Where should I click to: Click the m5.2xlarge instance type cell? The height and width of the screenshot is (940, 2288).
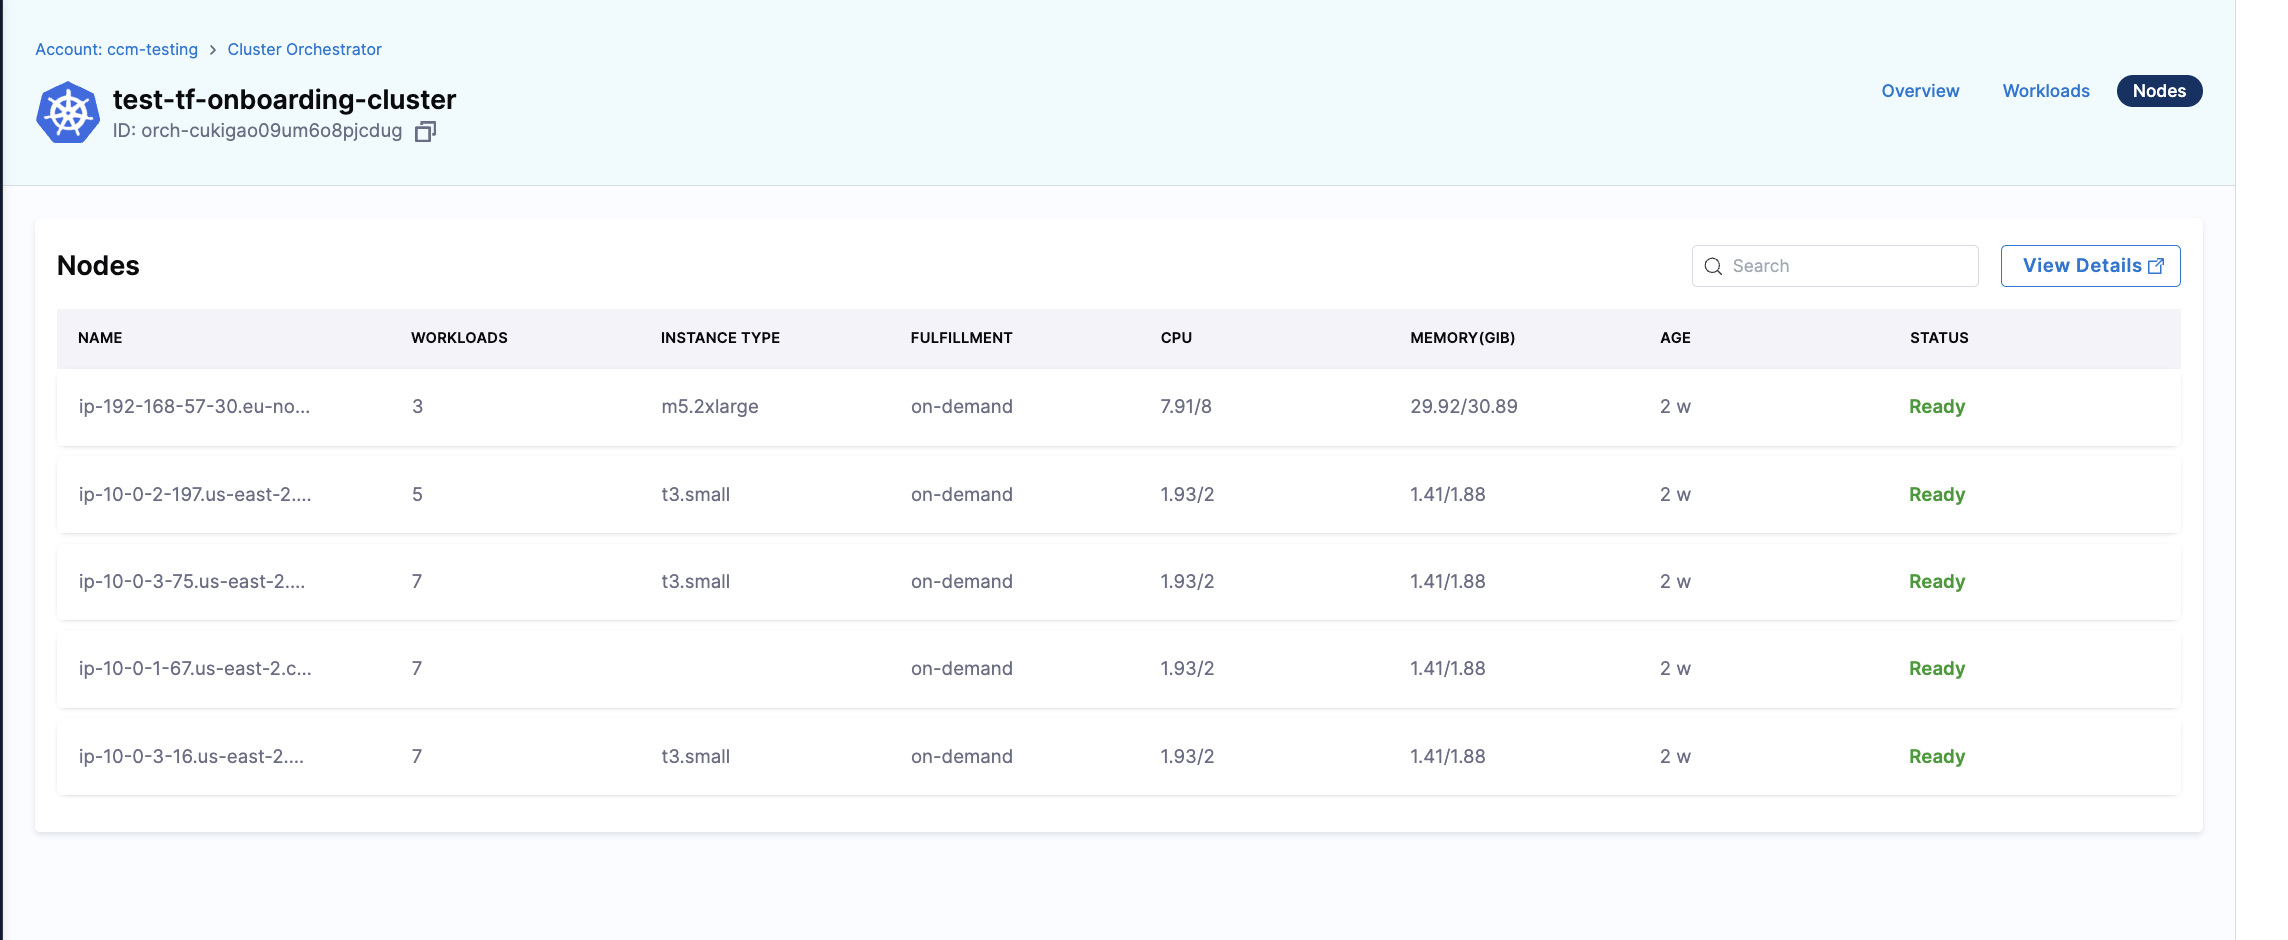709,407
